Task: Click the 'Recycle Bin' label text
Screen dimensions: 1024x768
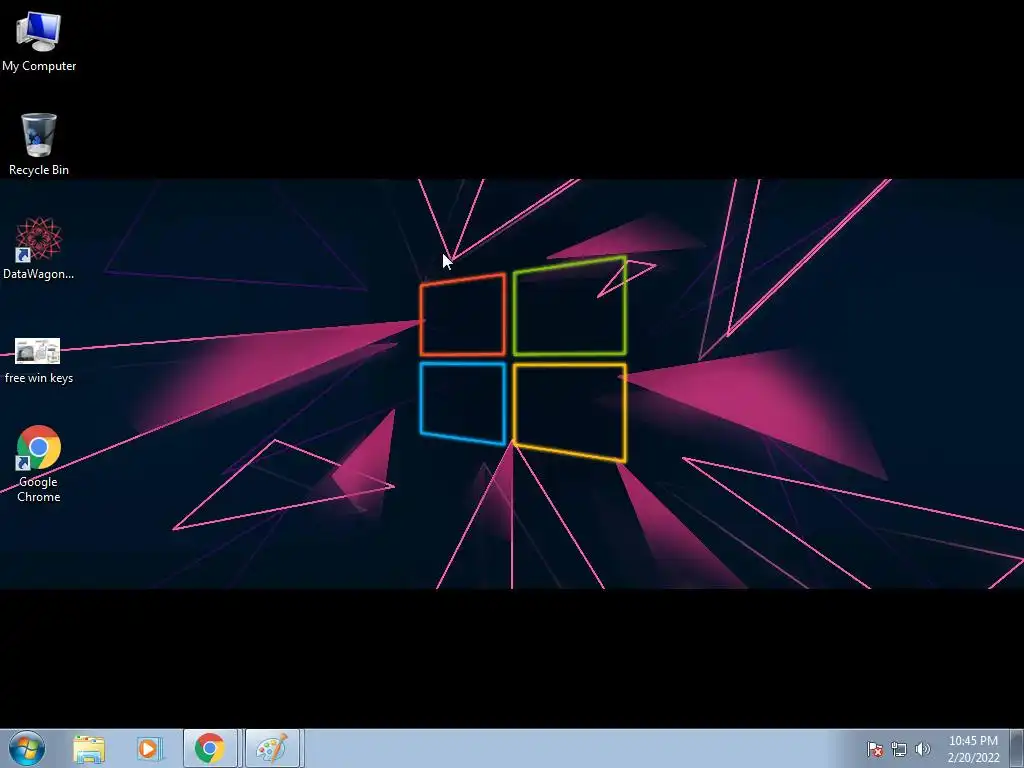Action: tap(39, 170)
